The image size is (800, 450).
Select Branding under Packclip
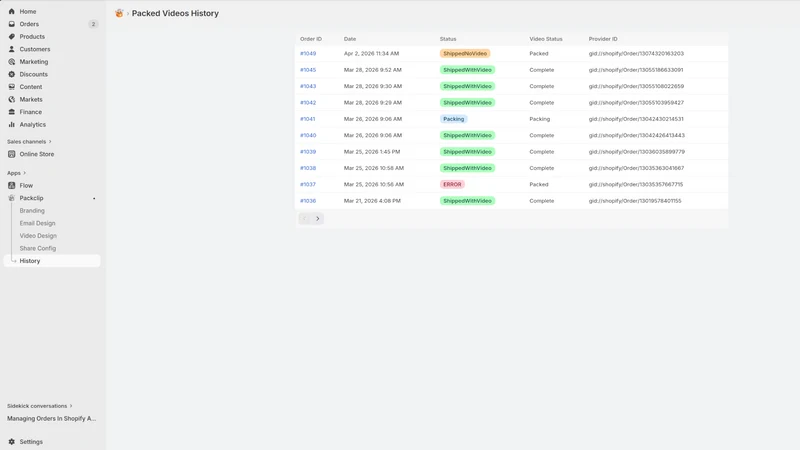[32, 211]
